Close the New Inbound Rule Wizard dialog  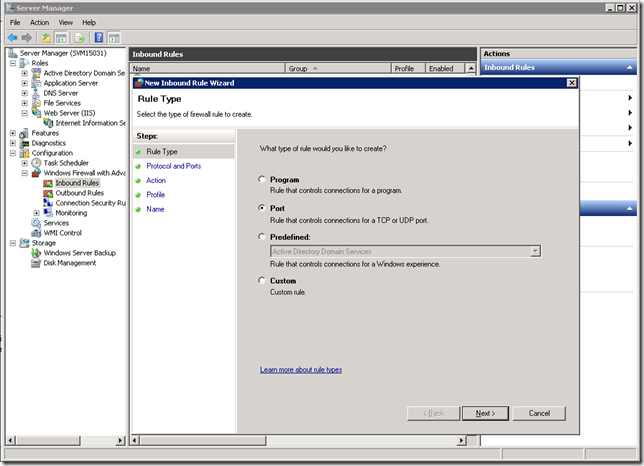pyautogui.click(x=571, y=83)
